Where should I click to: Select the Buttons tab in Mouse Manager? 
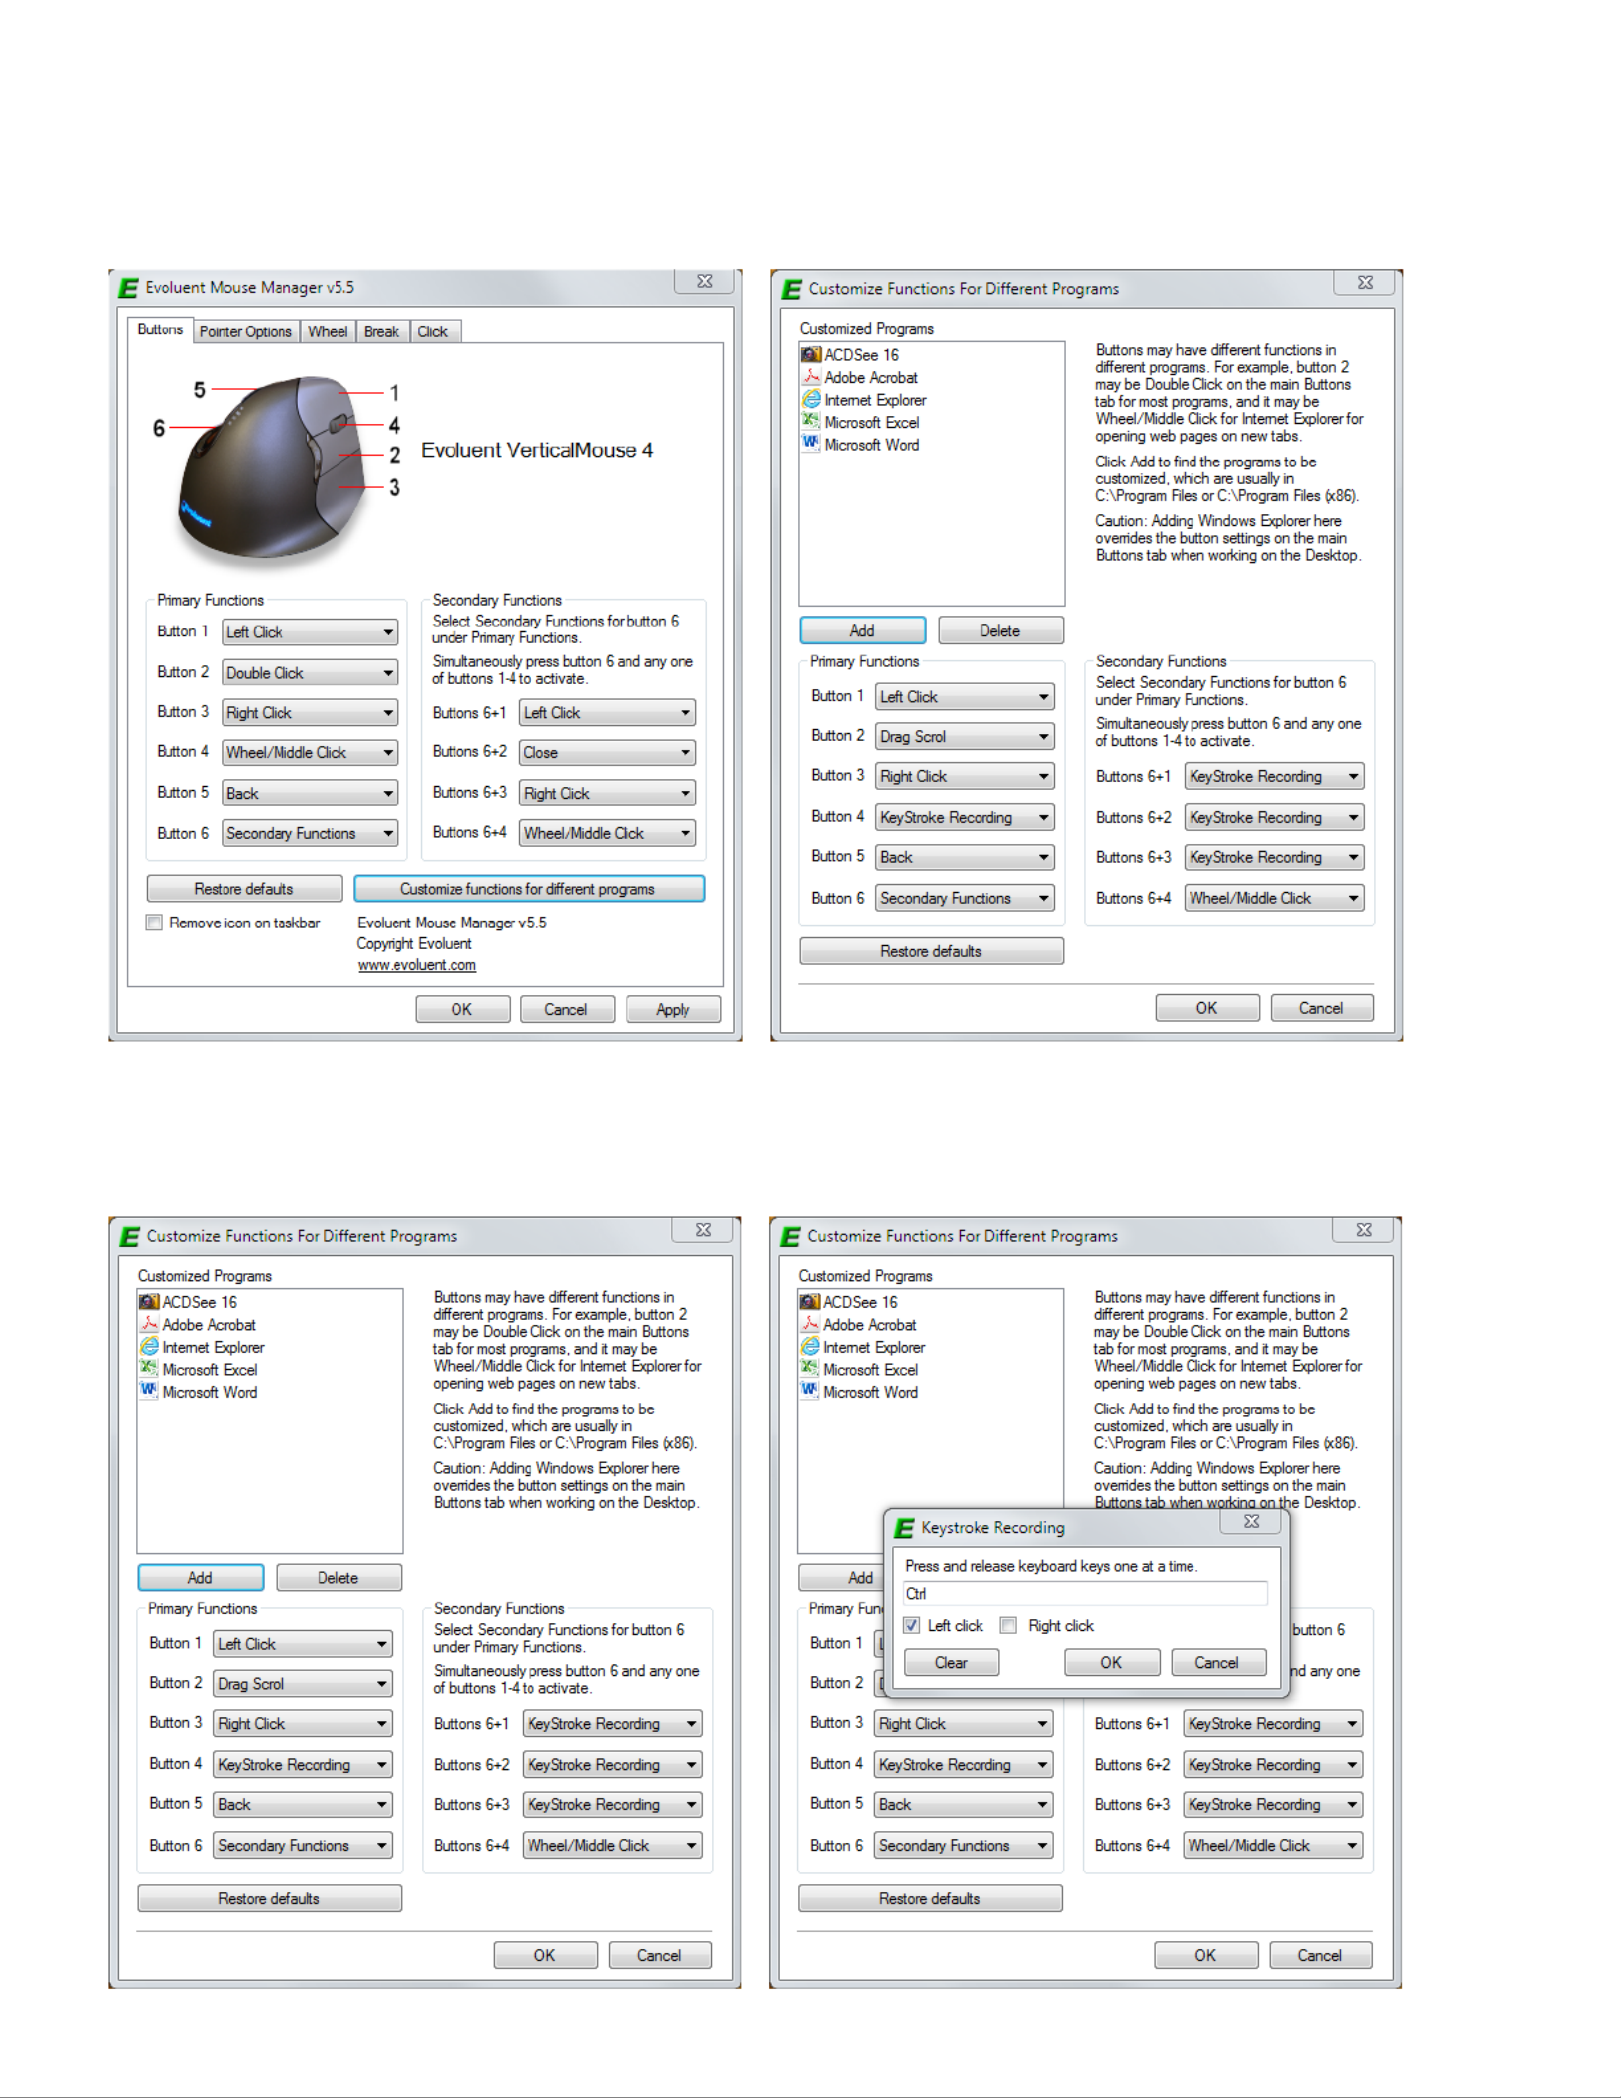coord(160,329)
